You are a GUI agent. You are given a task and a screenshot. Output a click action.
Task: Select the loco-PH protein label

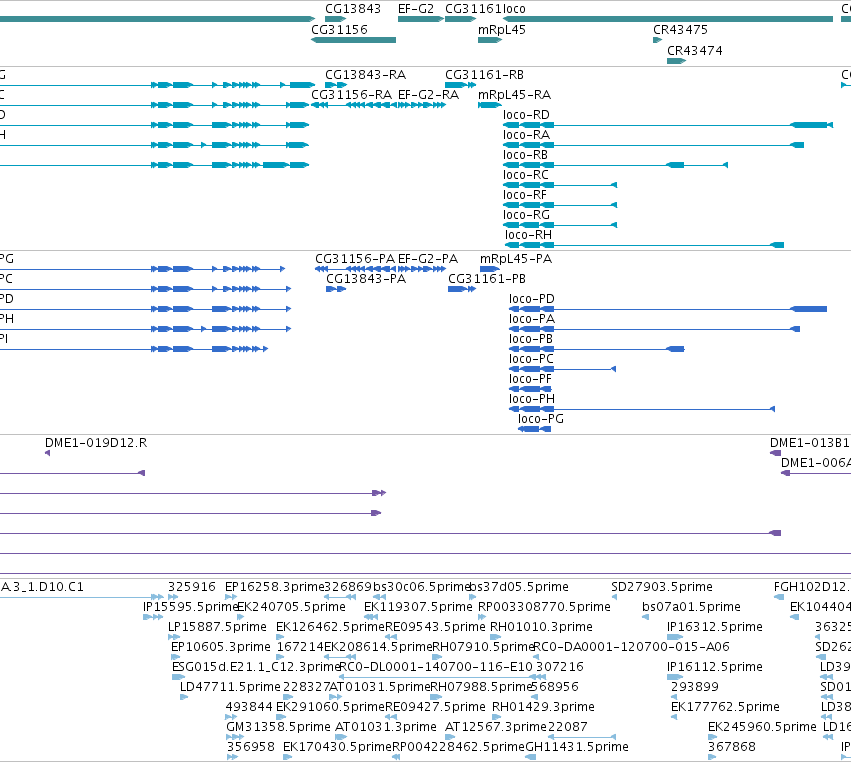531,399
